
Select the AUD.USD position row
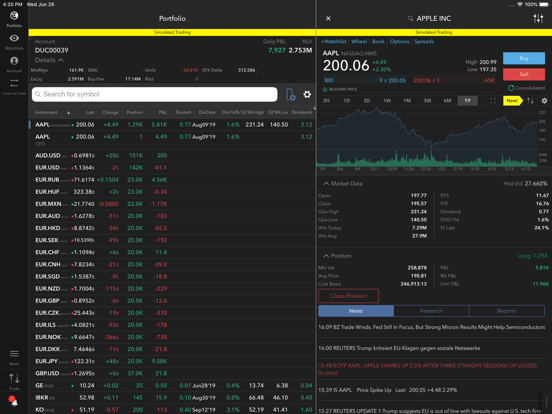(172, 156)
